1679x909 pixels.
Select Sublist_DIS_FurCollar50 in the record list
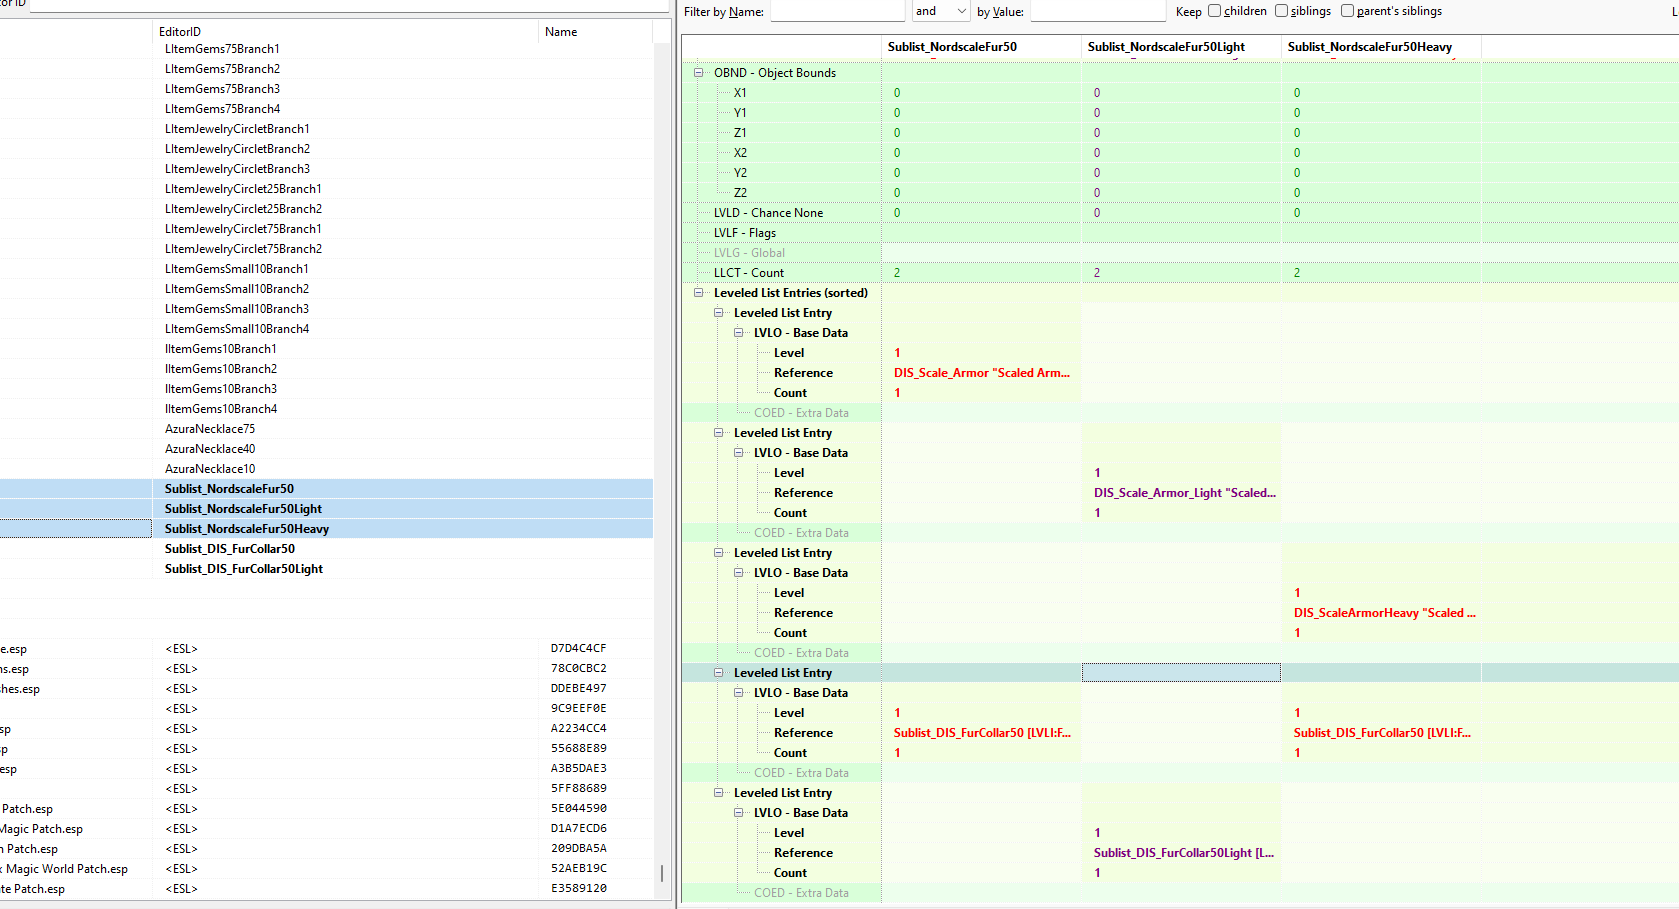[230, 549]
